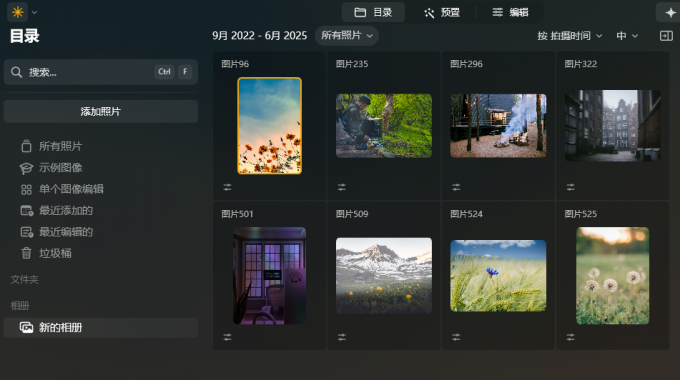Click the 文件夹 section header
680x380 pixels.
pos(25,280)
